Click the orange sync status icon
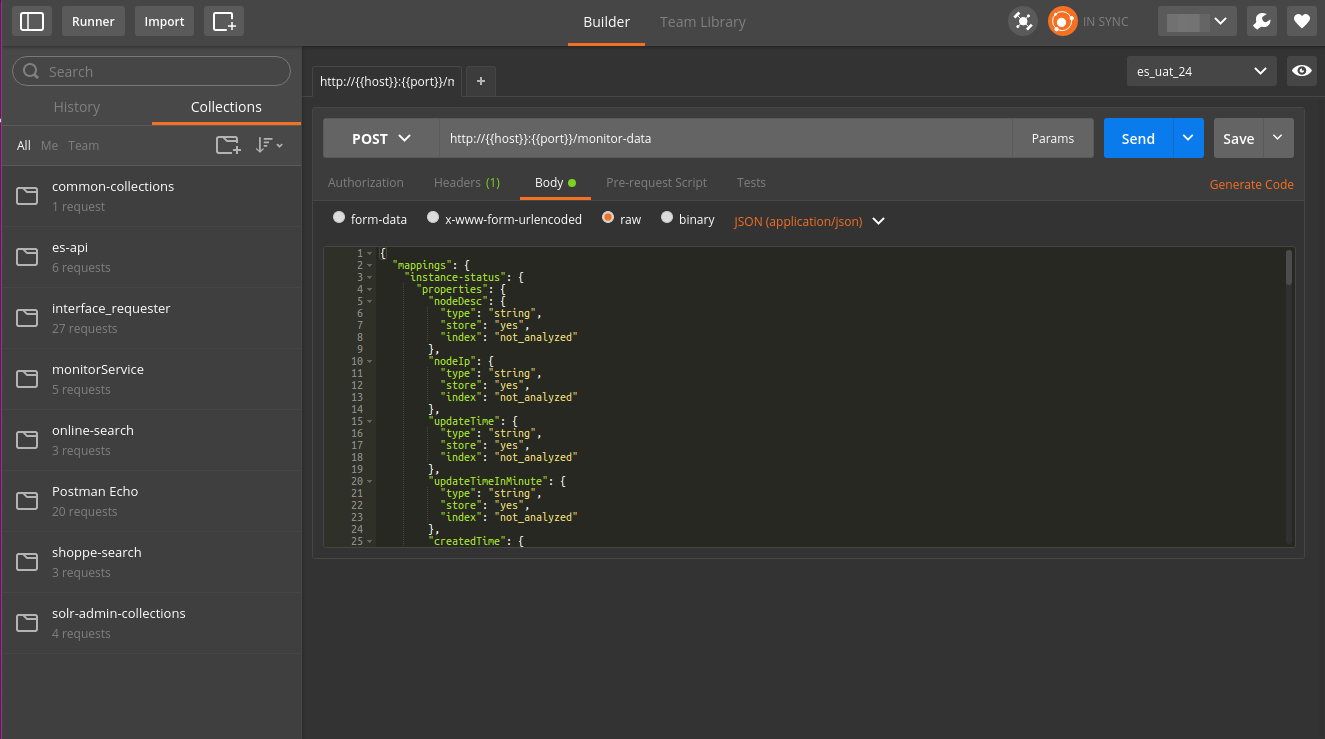This screenshot has height=739, width=1325. [x=1062, y=21]
